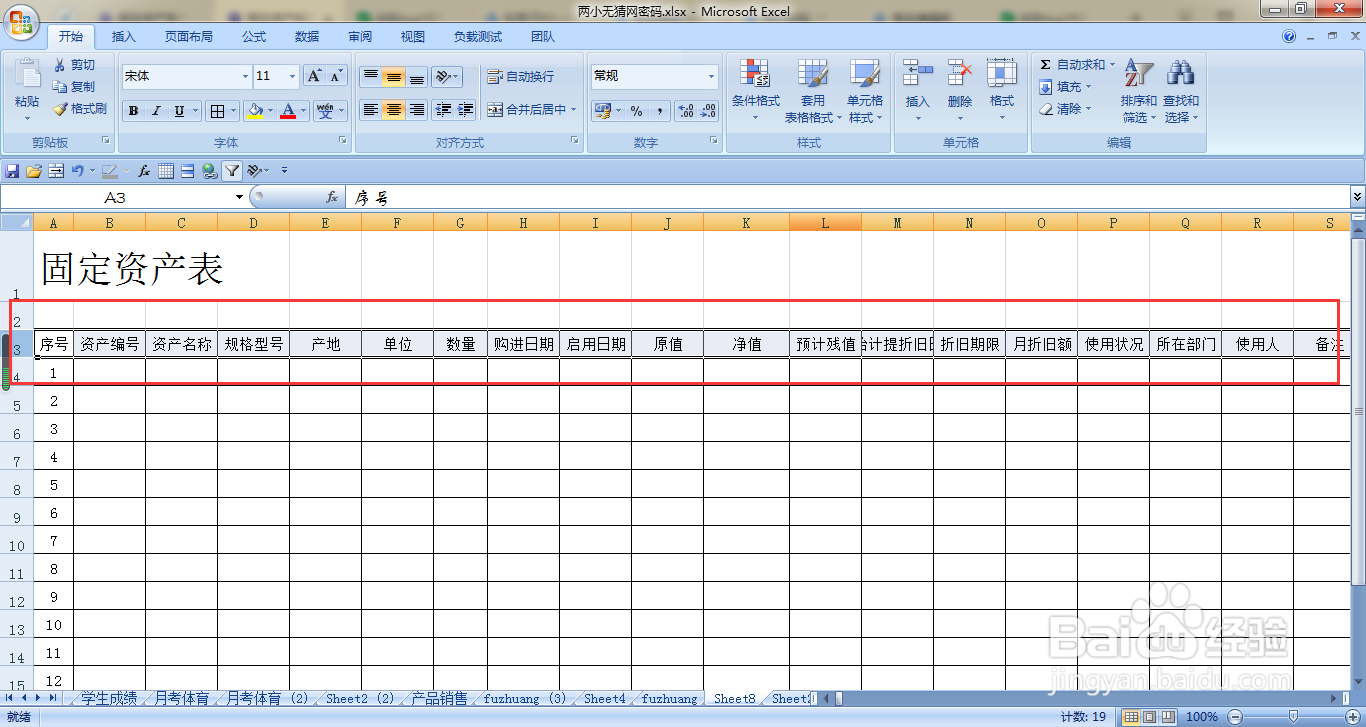Switch to the 公式 ribbon tab
This screenshot has width=1366, height=727.
tap(254, 37)
